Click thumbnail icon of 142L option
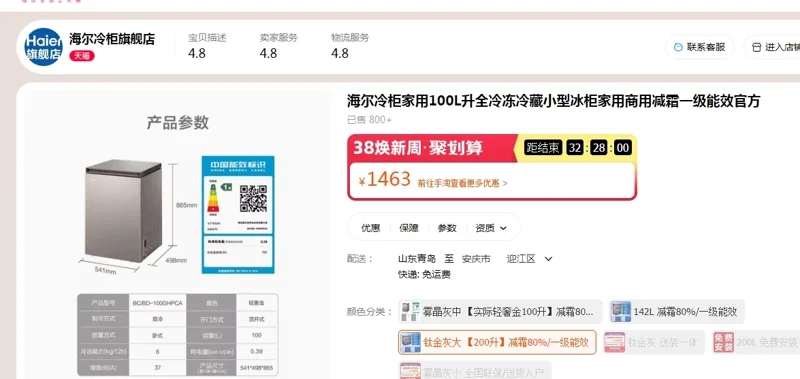 (x=621, y=311)
